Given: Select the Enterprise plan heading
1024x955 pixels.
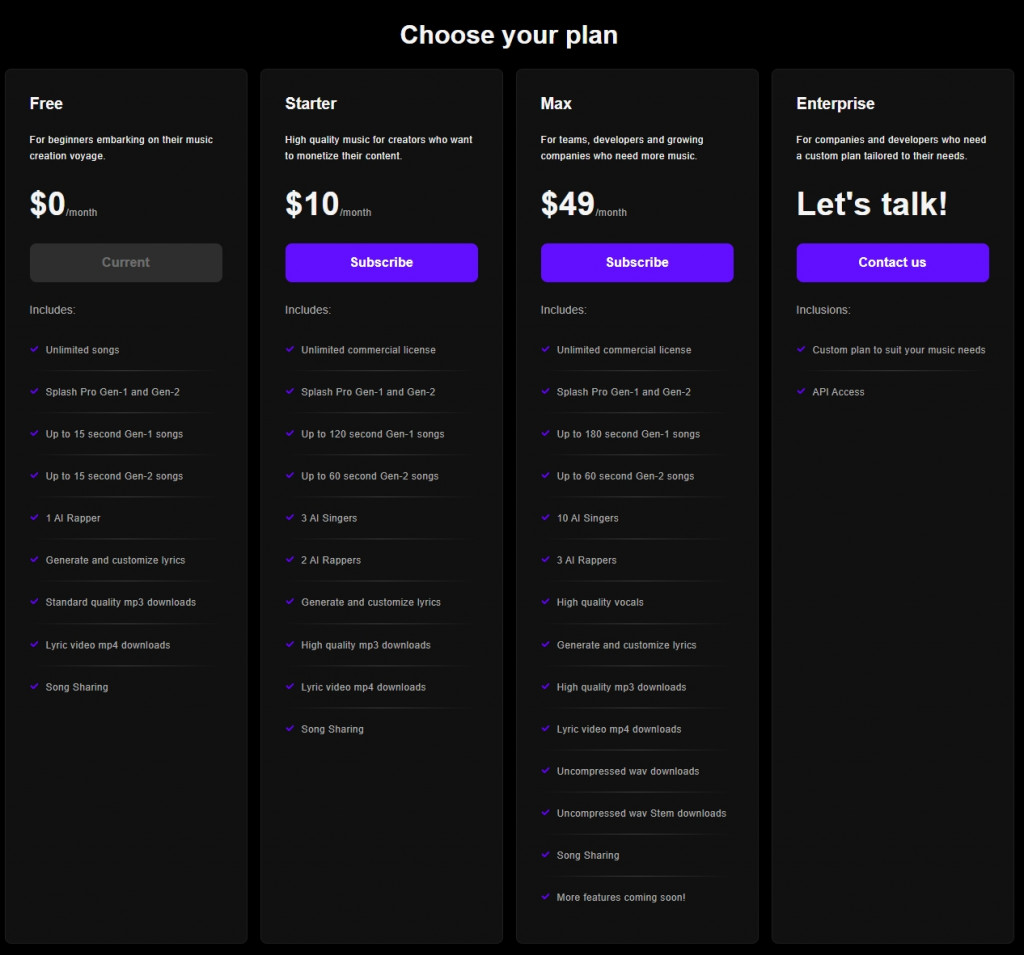Looking at the screenshot, I should (x=835, y=104).
